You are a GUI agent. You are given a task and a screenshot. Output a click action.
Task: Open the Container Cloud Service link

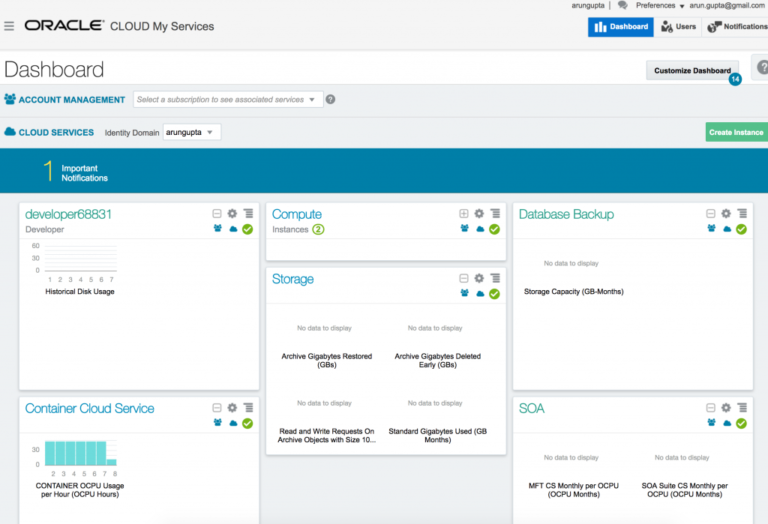pyautogui.click(x=90, y=408)
